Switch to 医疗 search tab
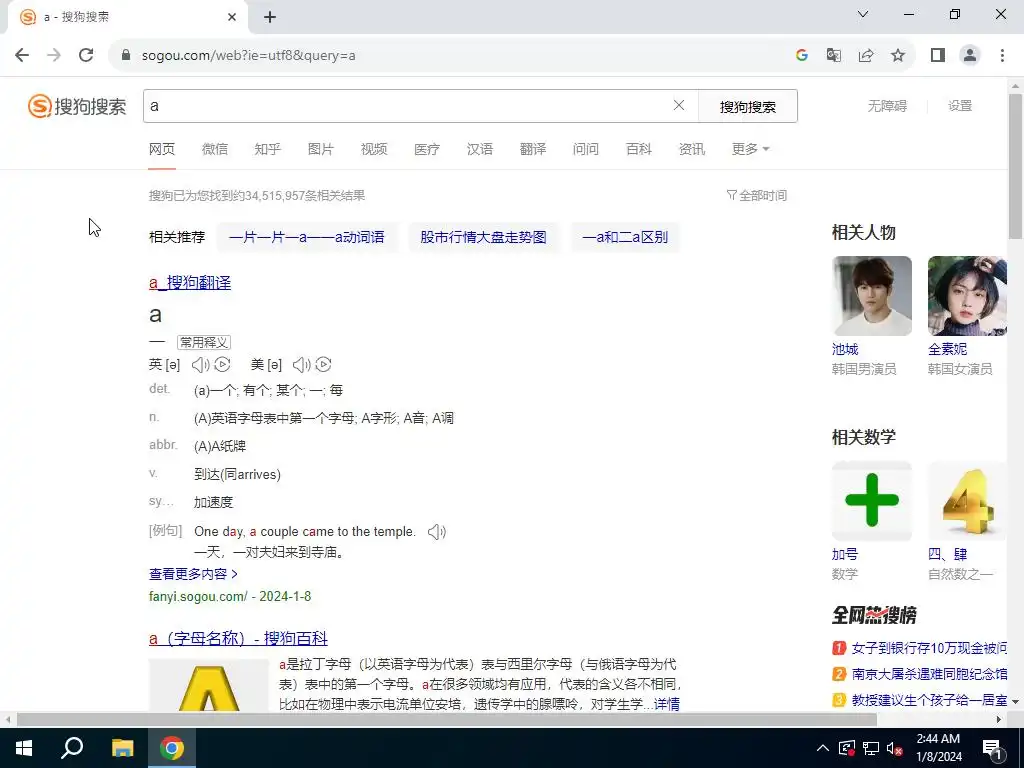Screen dimensions: 1024x768 pyautogui.click(x=426, y=149)
